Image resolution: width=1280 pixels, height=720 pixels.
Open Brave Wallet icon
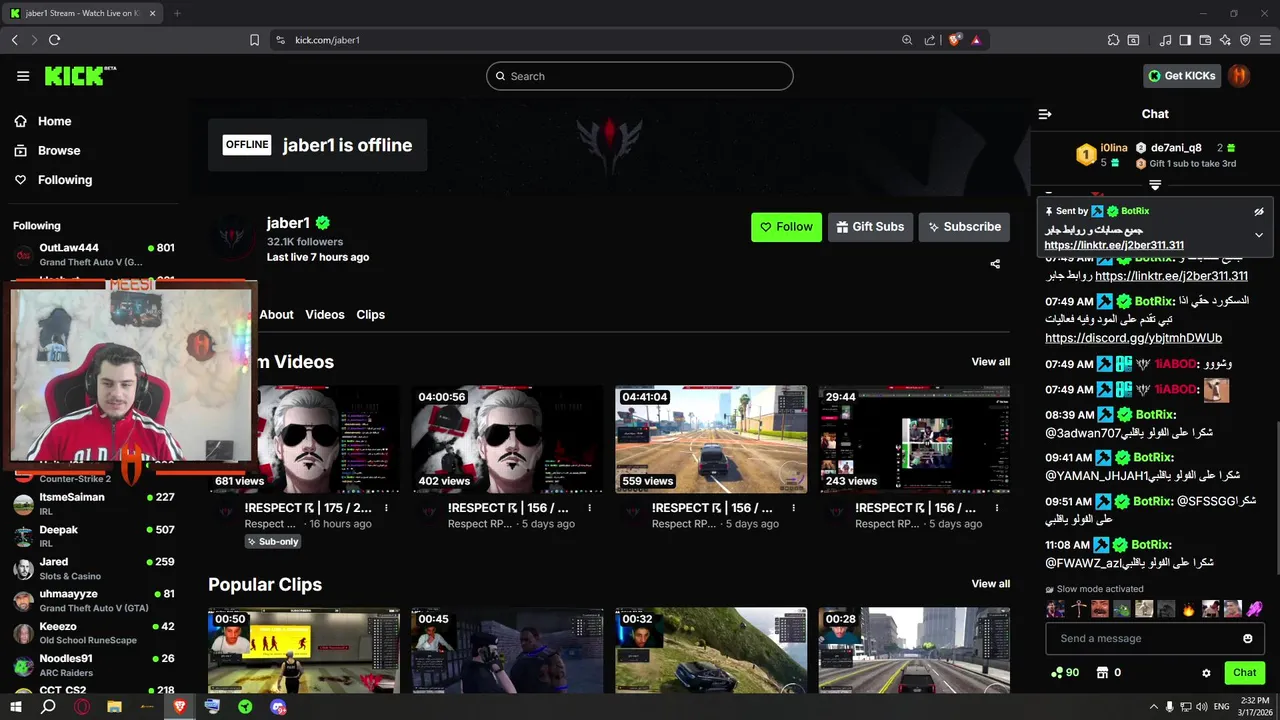[x=1205, y=40]
